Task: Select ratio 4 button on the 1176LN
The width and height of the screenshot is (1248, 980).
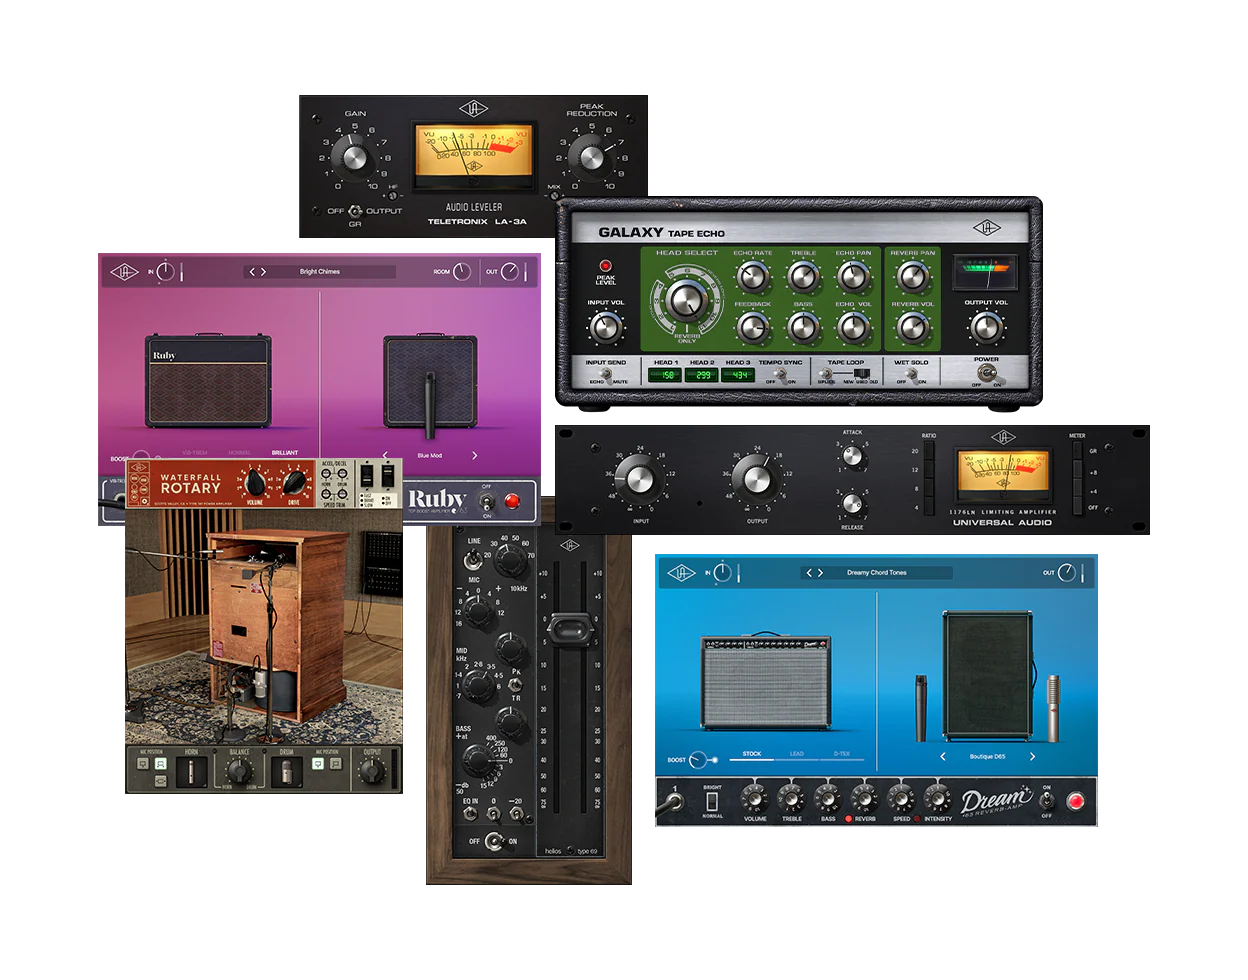Action: point(929,508)
